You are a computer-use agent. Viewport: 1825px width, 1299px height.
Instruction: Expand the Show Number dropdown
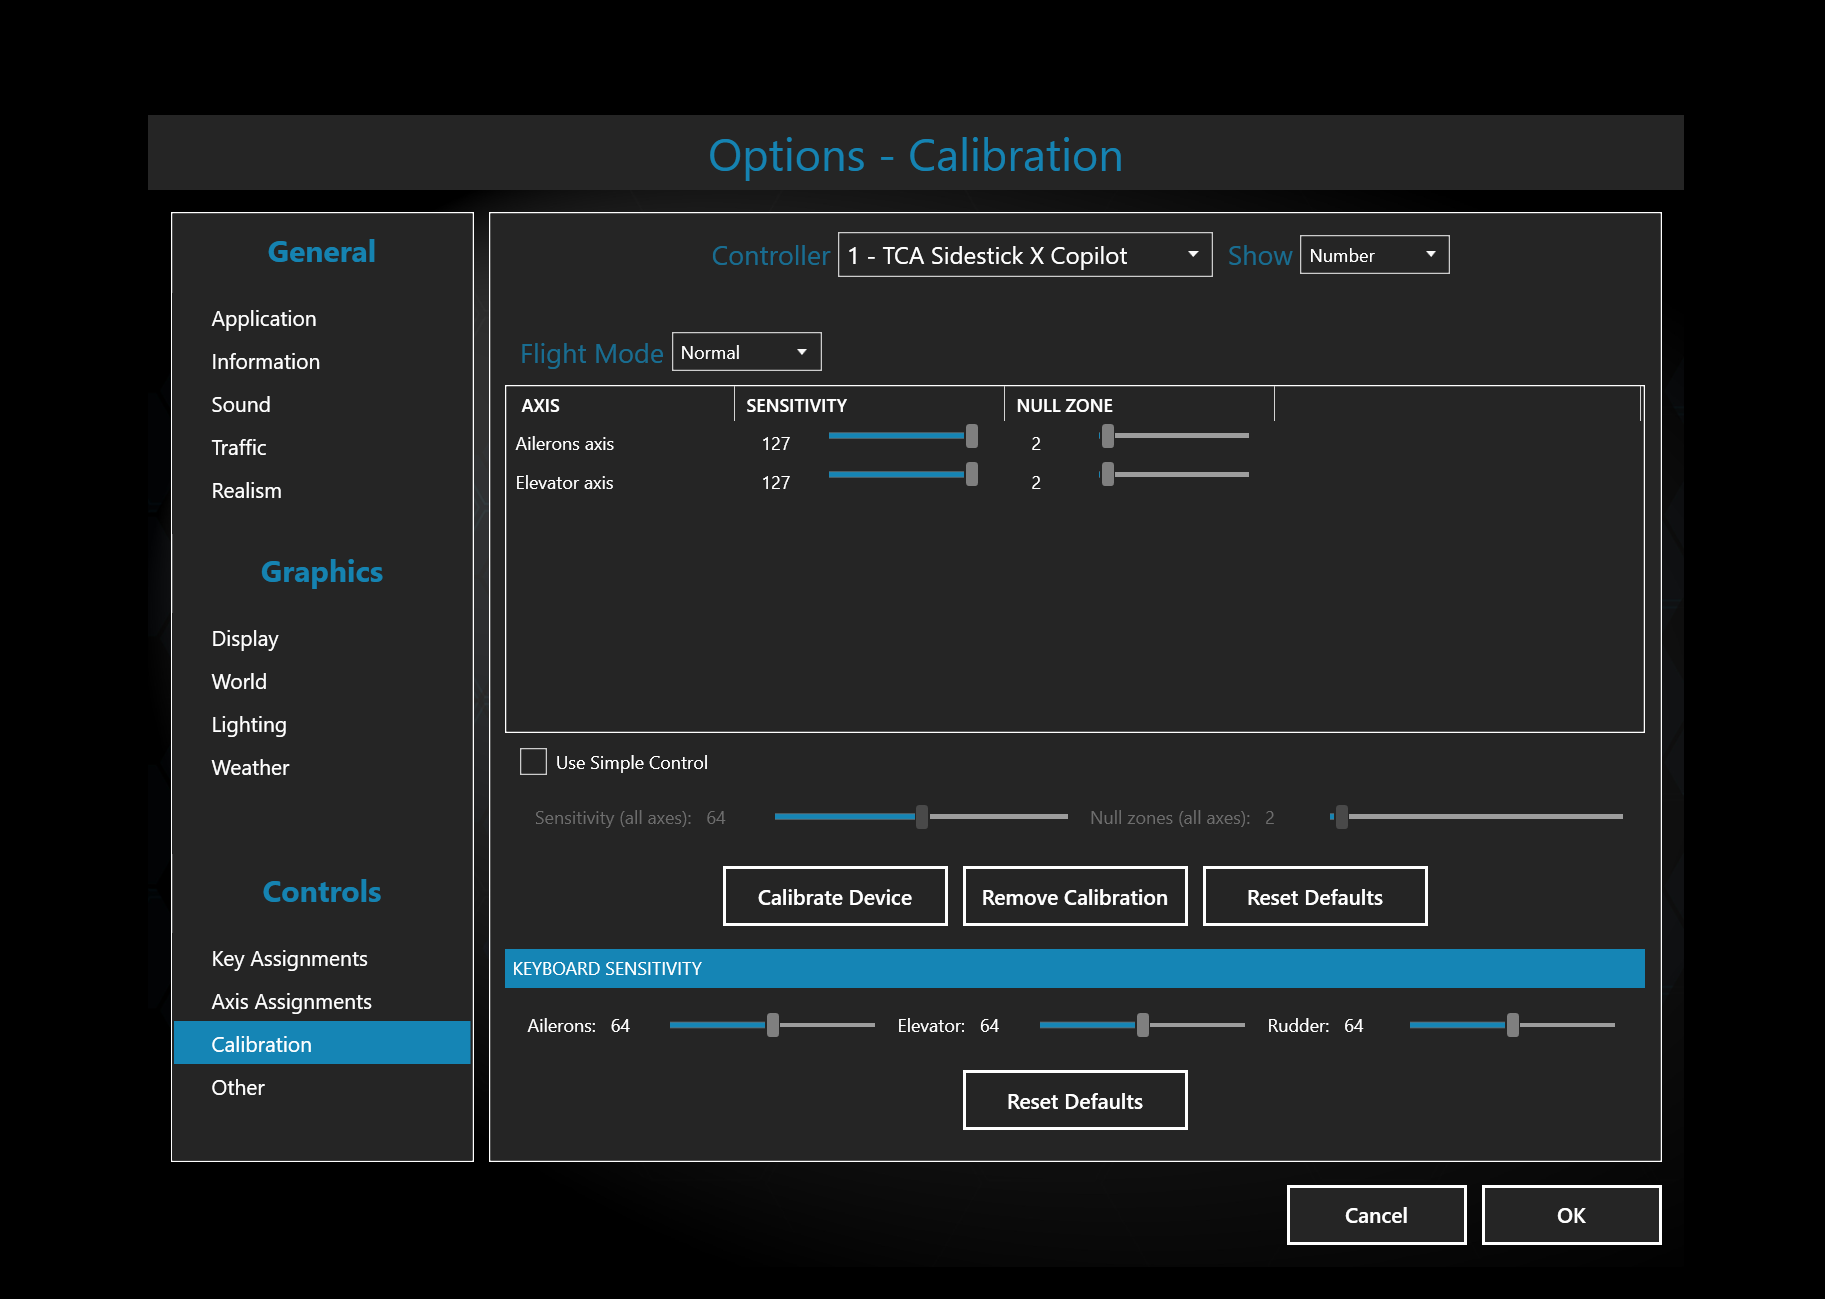(x=1374, y=255)
